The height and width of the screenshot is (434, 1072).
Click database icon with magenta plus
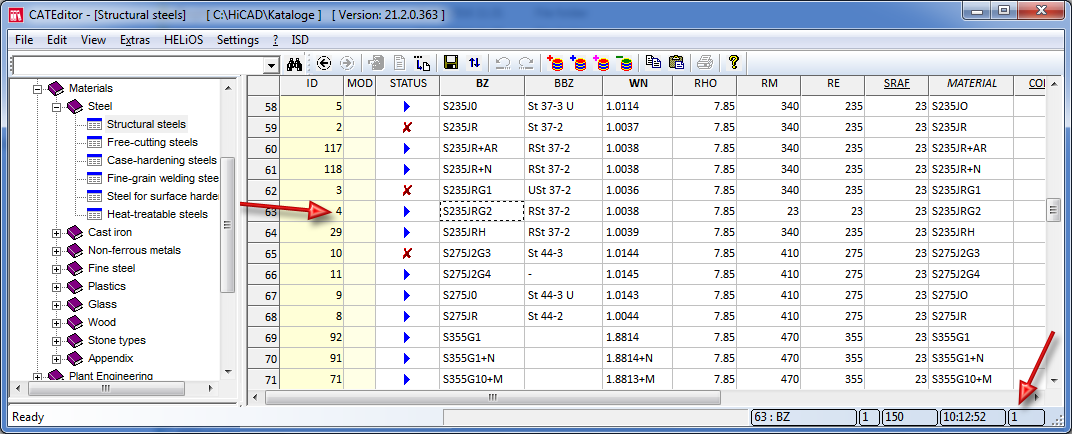coord(602,64)
